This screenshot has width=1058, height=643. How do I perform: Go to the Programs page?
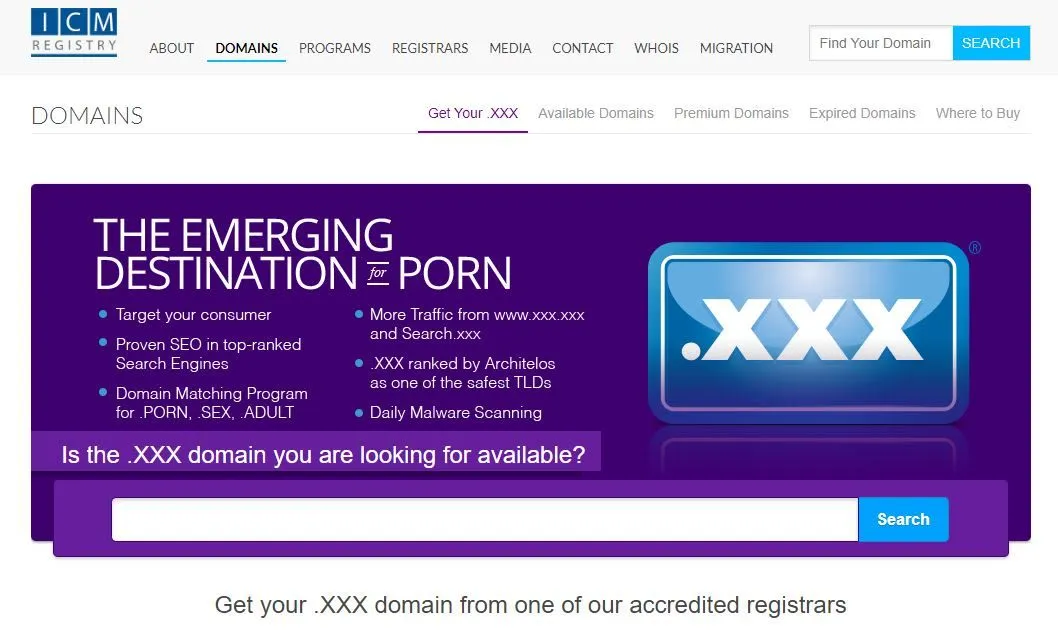tap(335, 48)
